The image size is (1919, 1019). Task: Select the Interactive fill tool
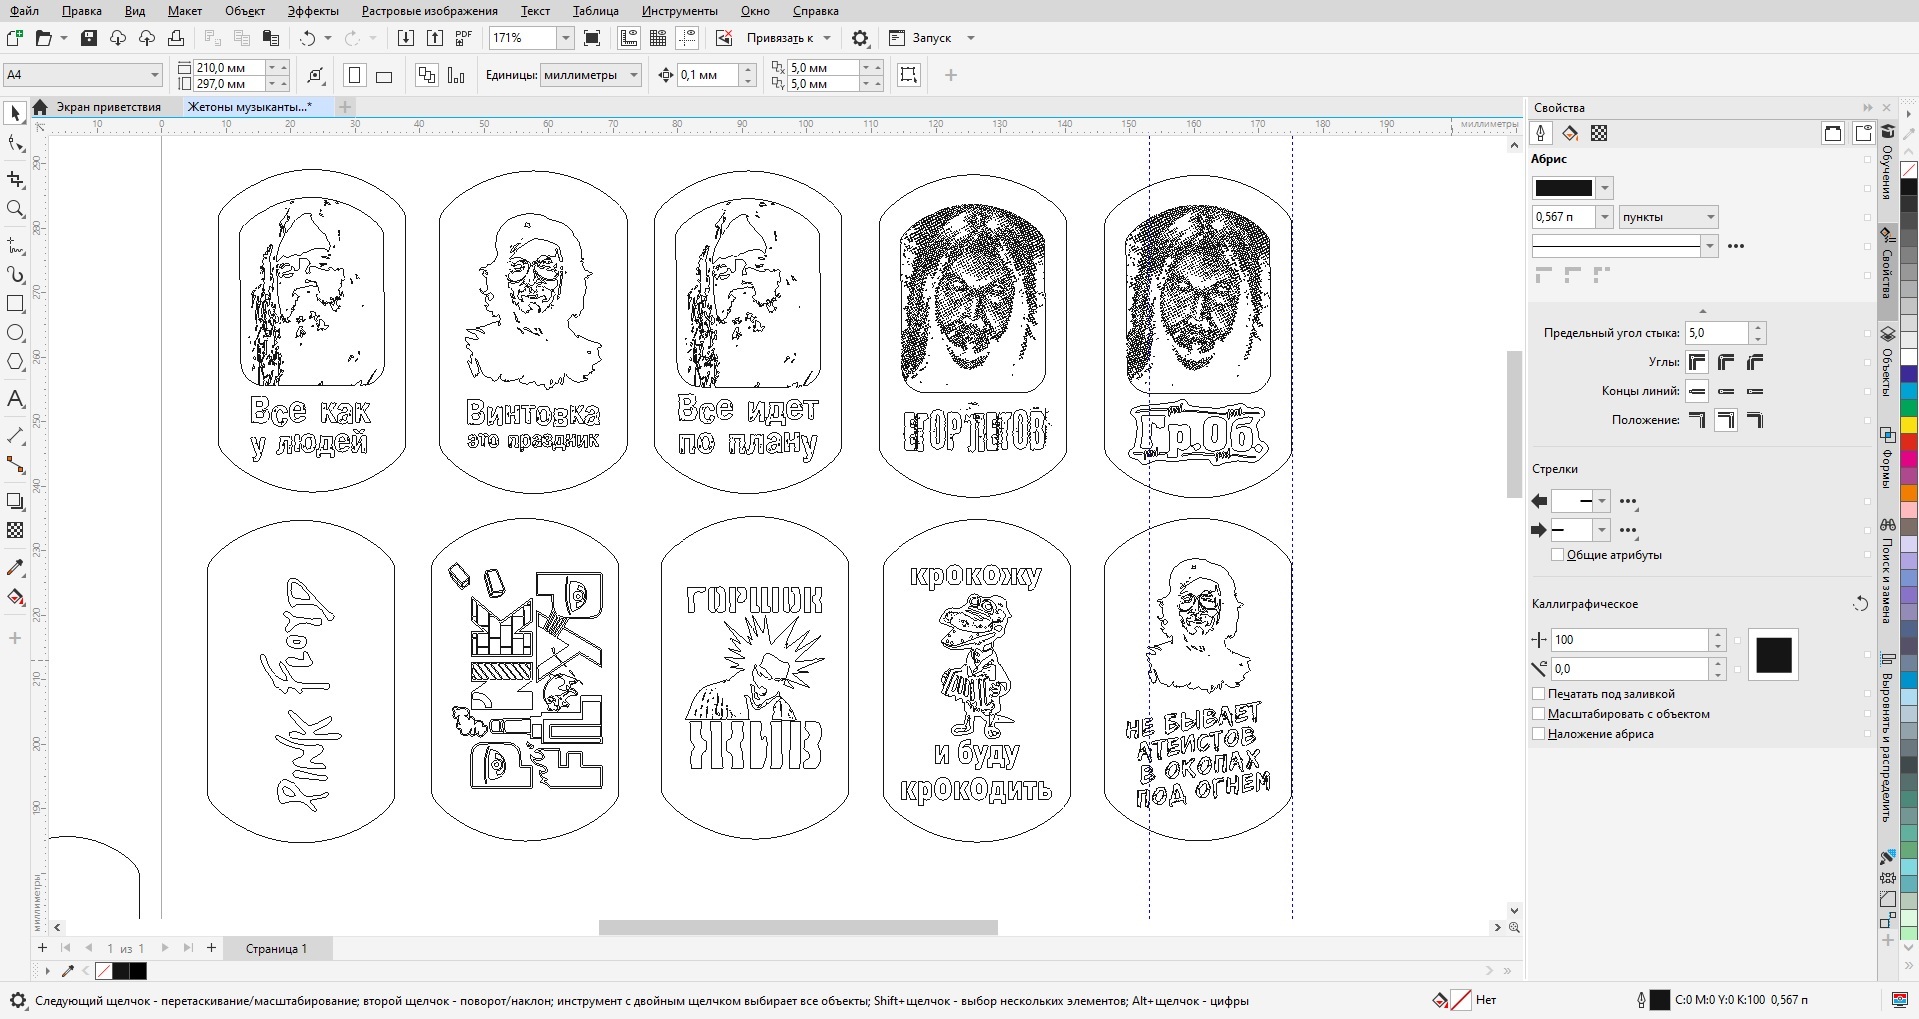click(15, 597)
